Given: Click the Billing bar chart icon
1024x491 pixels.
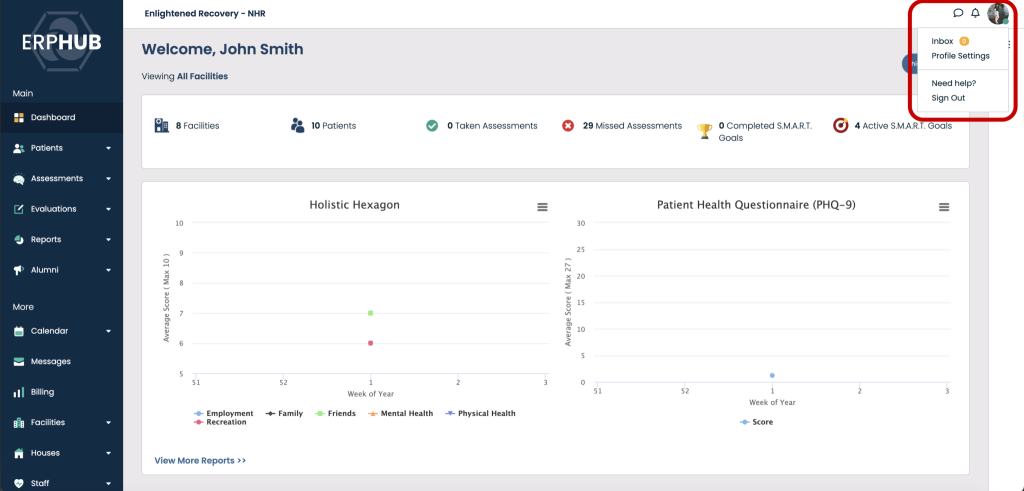Looking at the screenshot, I should click(x=19, y=392).
